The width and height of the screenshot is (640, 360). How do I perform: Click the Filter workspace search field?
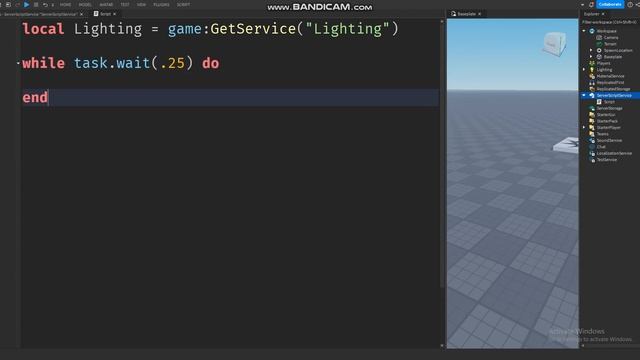pos(610,22)
